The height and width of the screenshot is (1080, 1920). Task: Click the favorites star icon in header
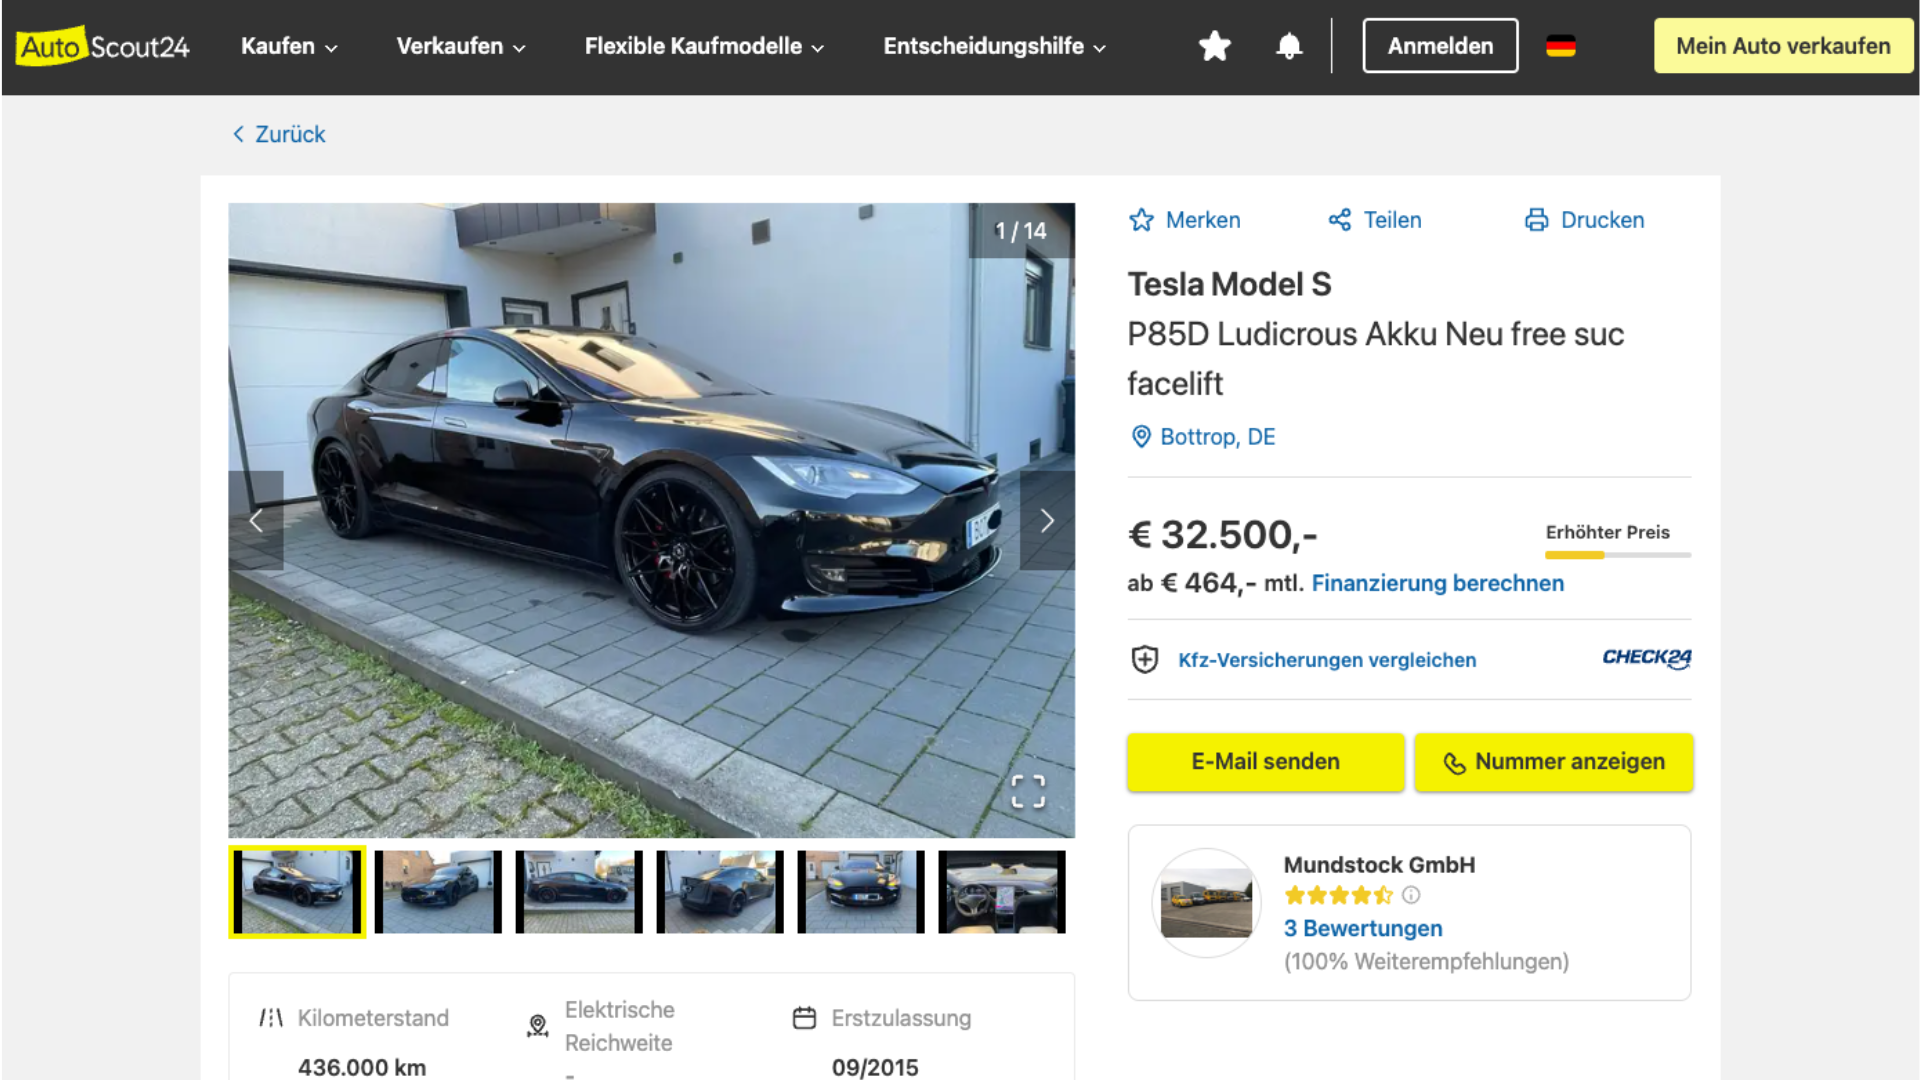(x=1214, y=46)
